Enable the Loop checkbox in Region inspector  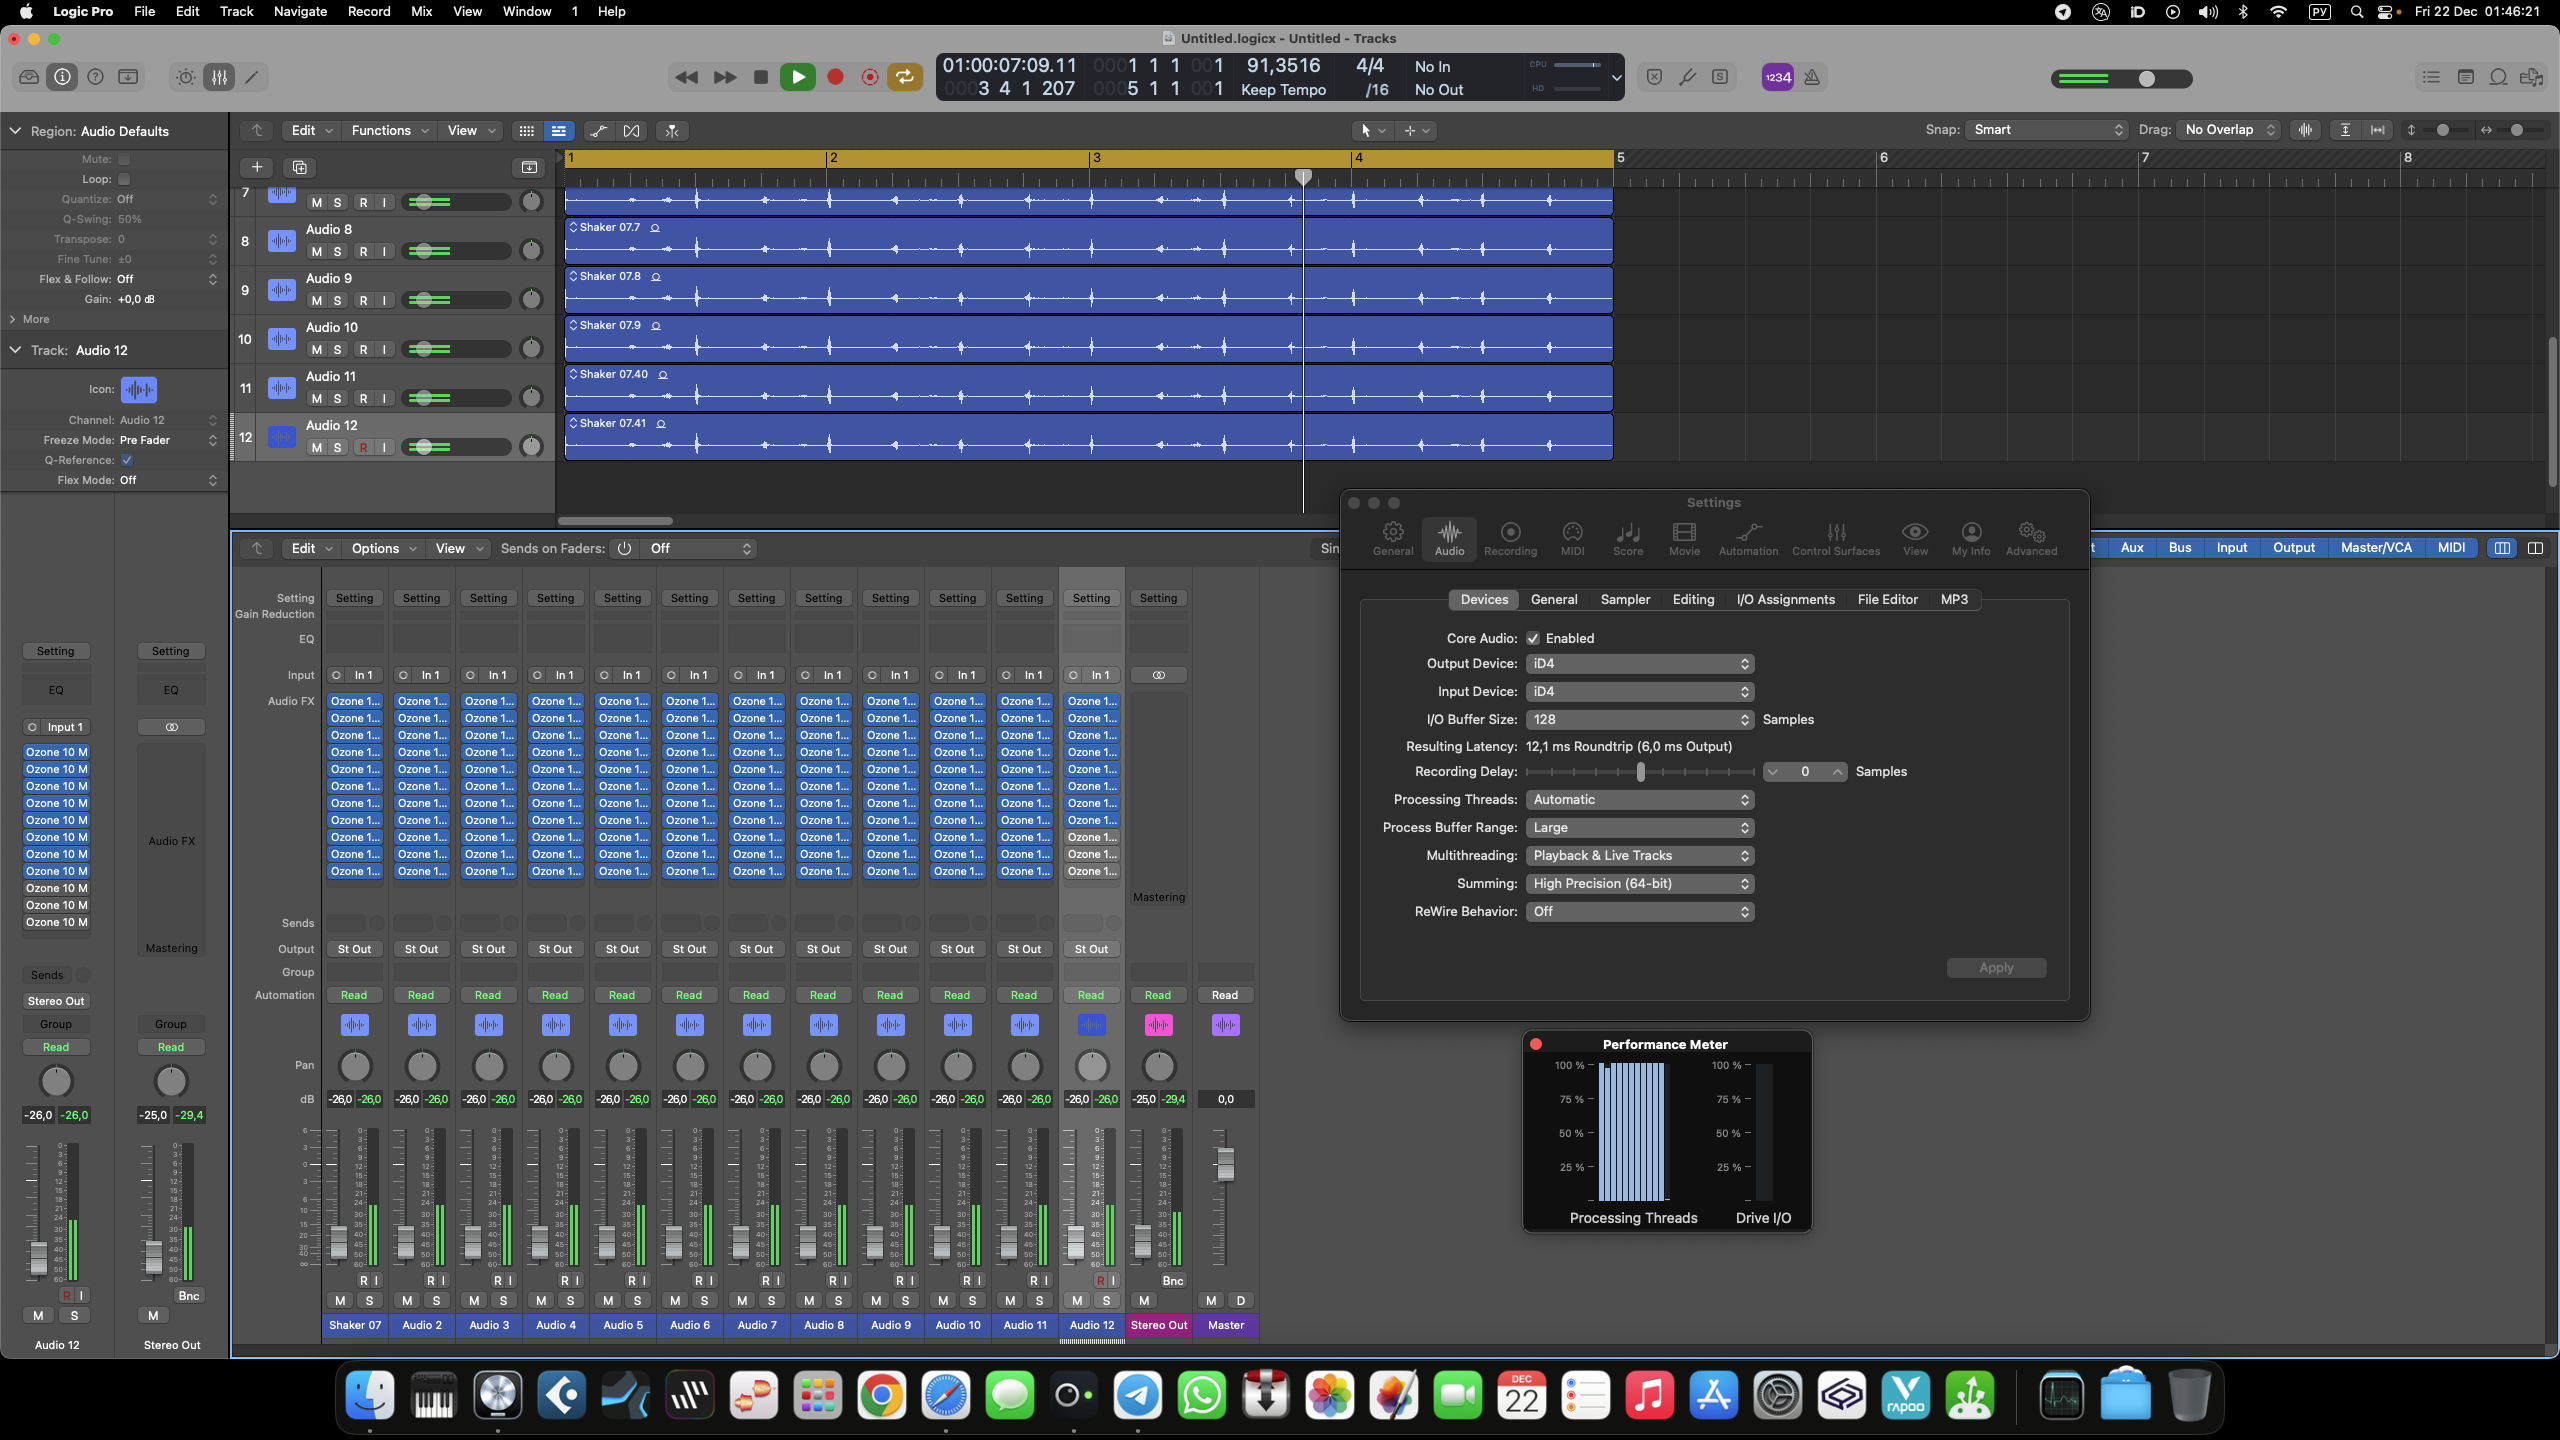coord(124,179)
